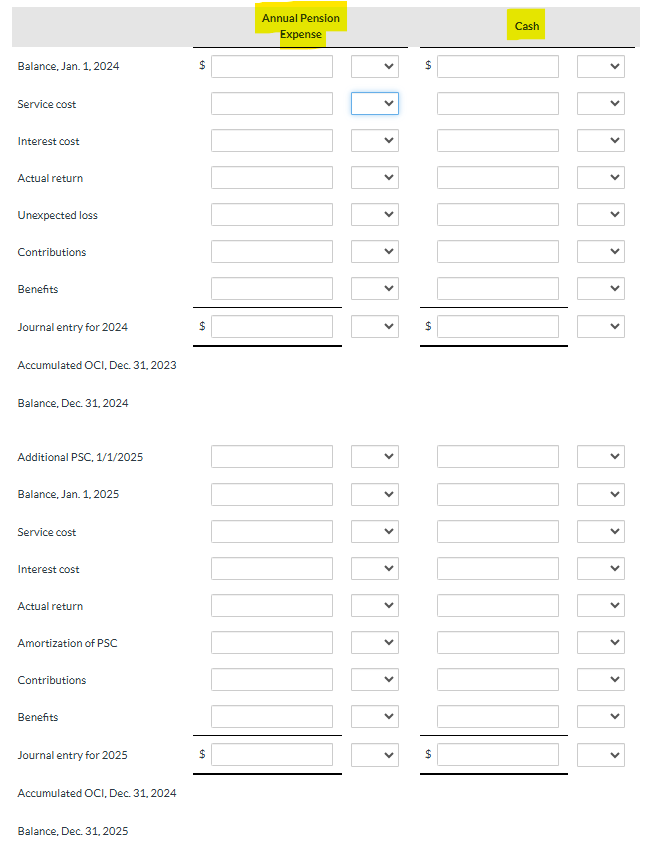Click Annual Pension Expense field for Unexpected loss

point(272,214)
